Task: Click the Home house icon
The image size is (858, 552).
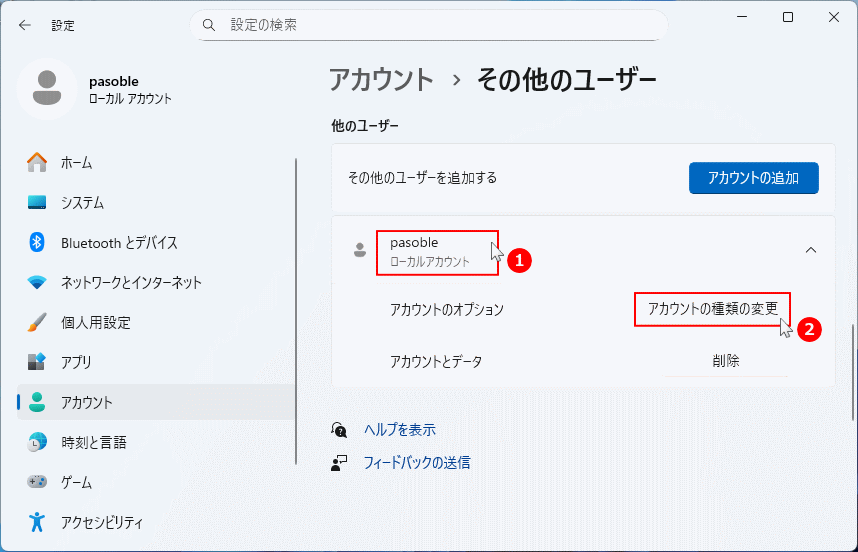Action: [x=37, y=162]
